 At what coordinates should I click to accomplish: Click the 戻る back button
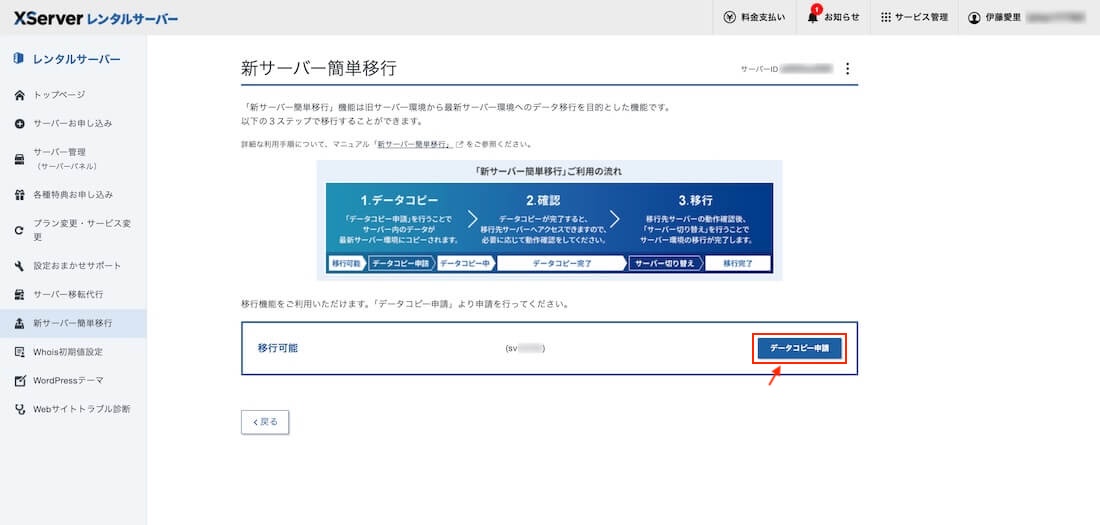pyautogui.click(x=264, y=422)
